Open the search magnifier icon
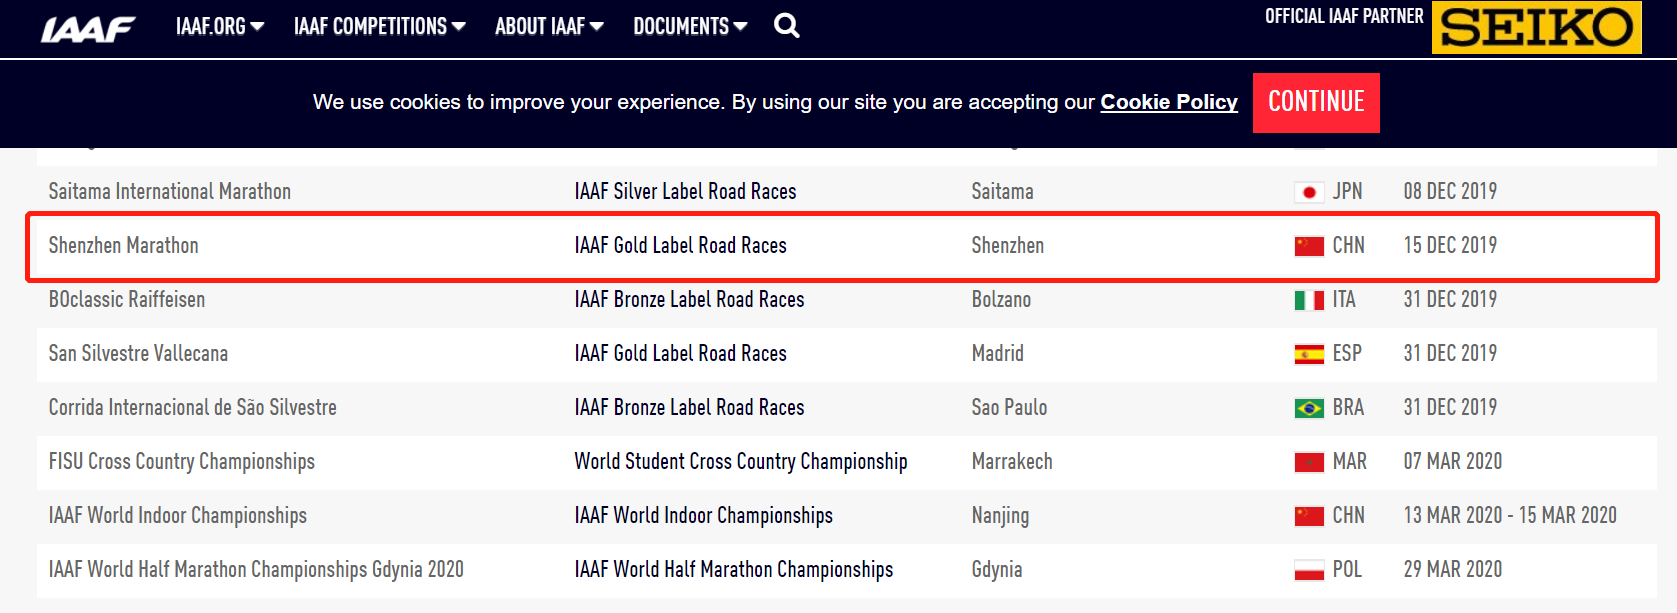The height and width of the screenshot is (613, 1677). tap(787, 26)
